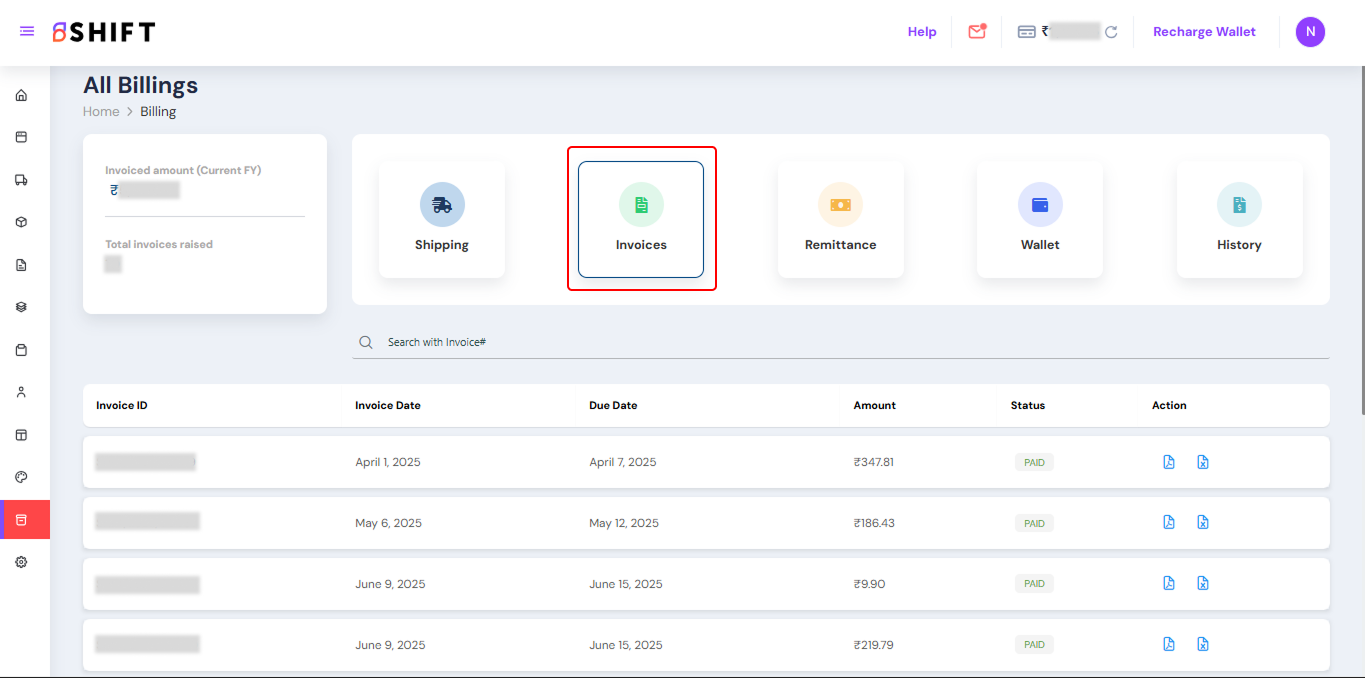Viewport: 1365px width, 678px height.
Task: Show the History billing tab
Action: pos(1239,219)
